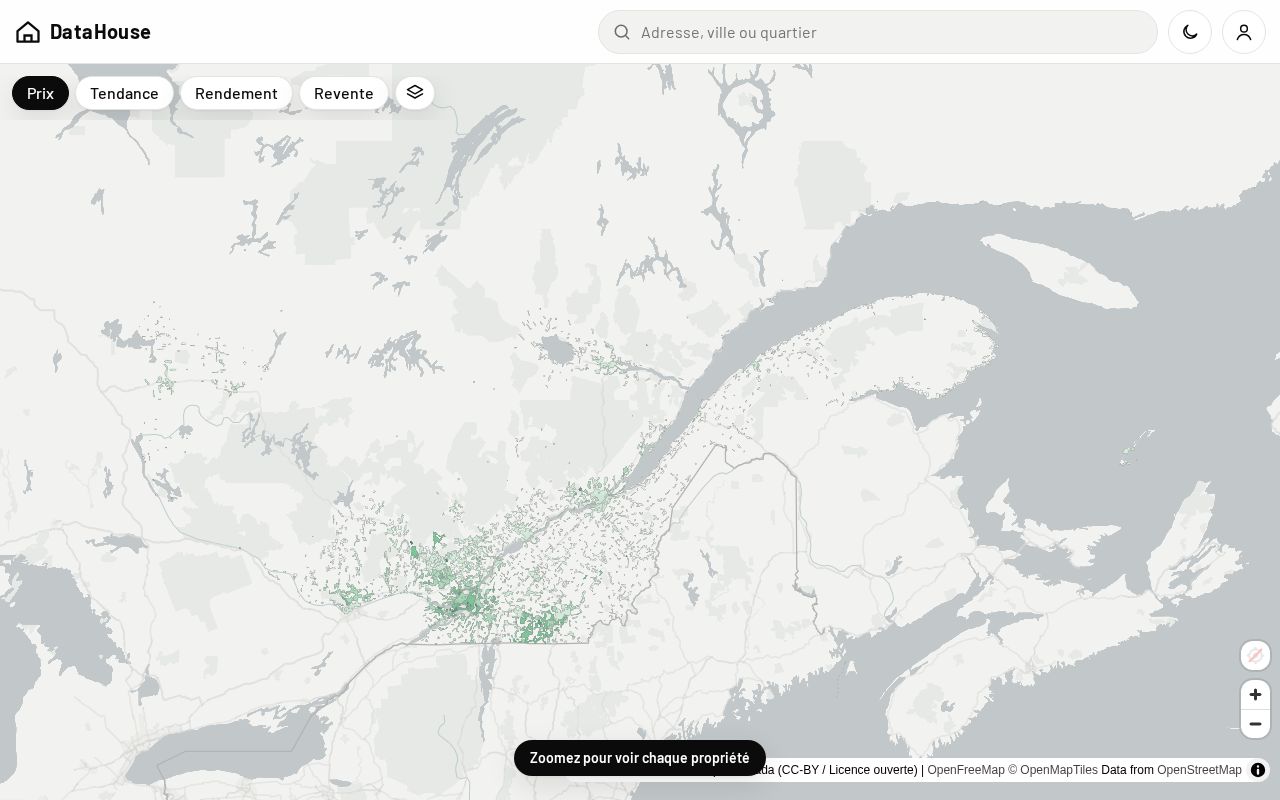Toggle dark mode with the moon icon

click(x=1190, y=32)
